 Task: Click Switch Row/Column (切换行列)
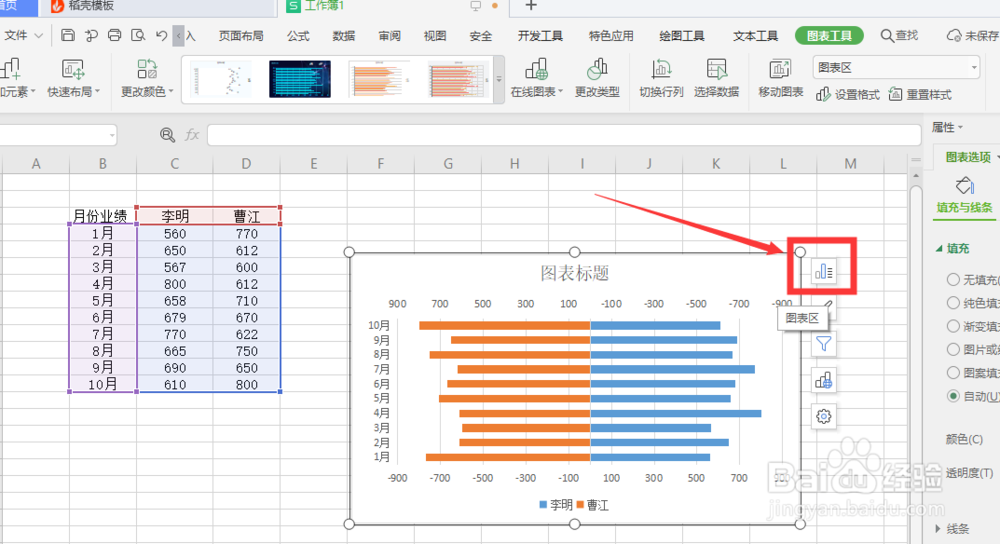point(661,78)
